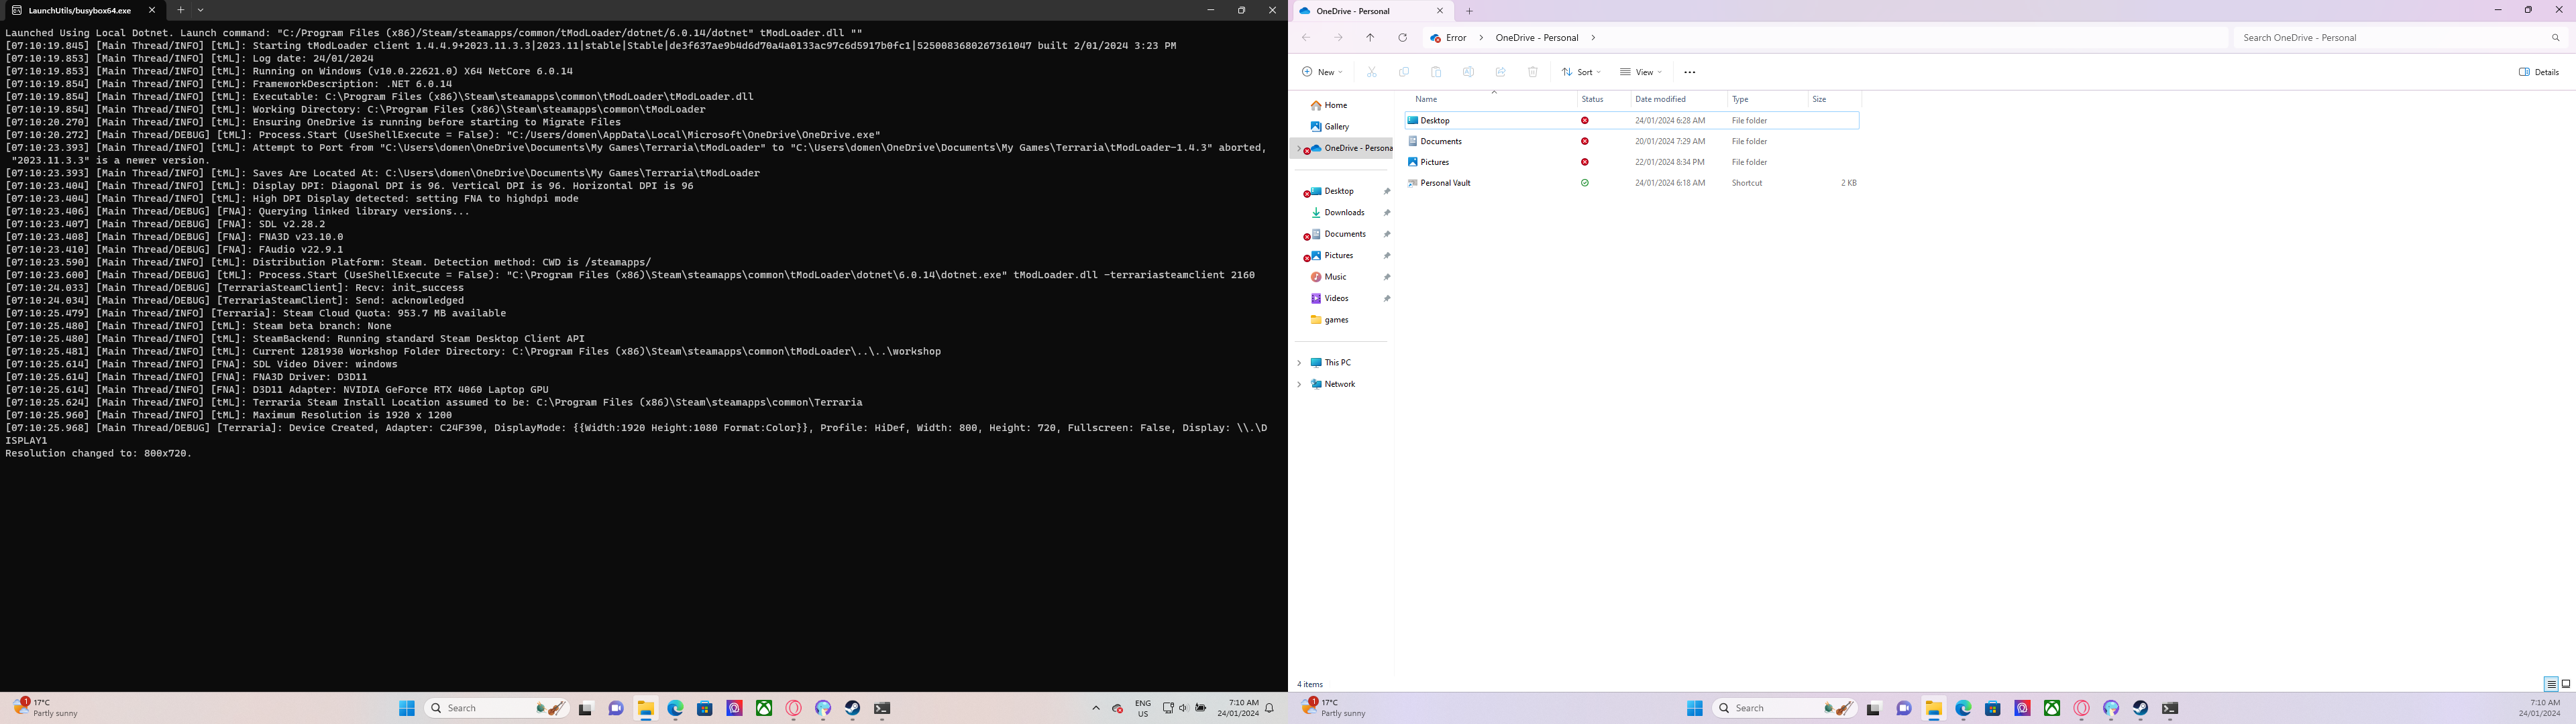The image size is (2576, 724).
Task: Toggle the Details pane
Action: coord(2538,72)
